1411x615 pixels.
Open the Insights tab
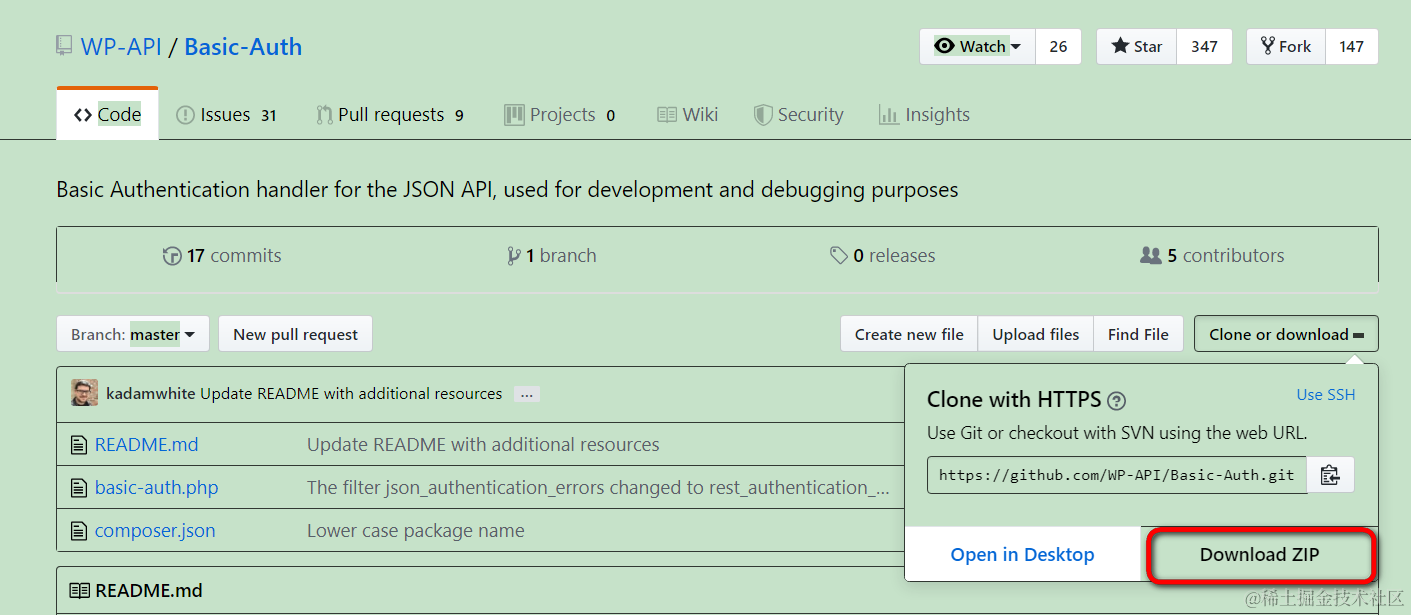924,115
